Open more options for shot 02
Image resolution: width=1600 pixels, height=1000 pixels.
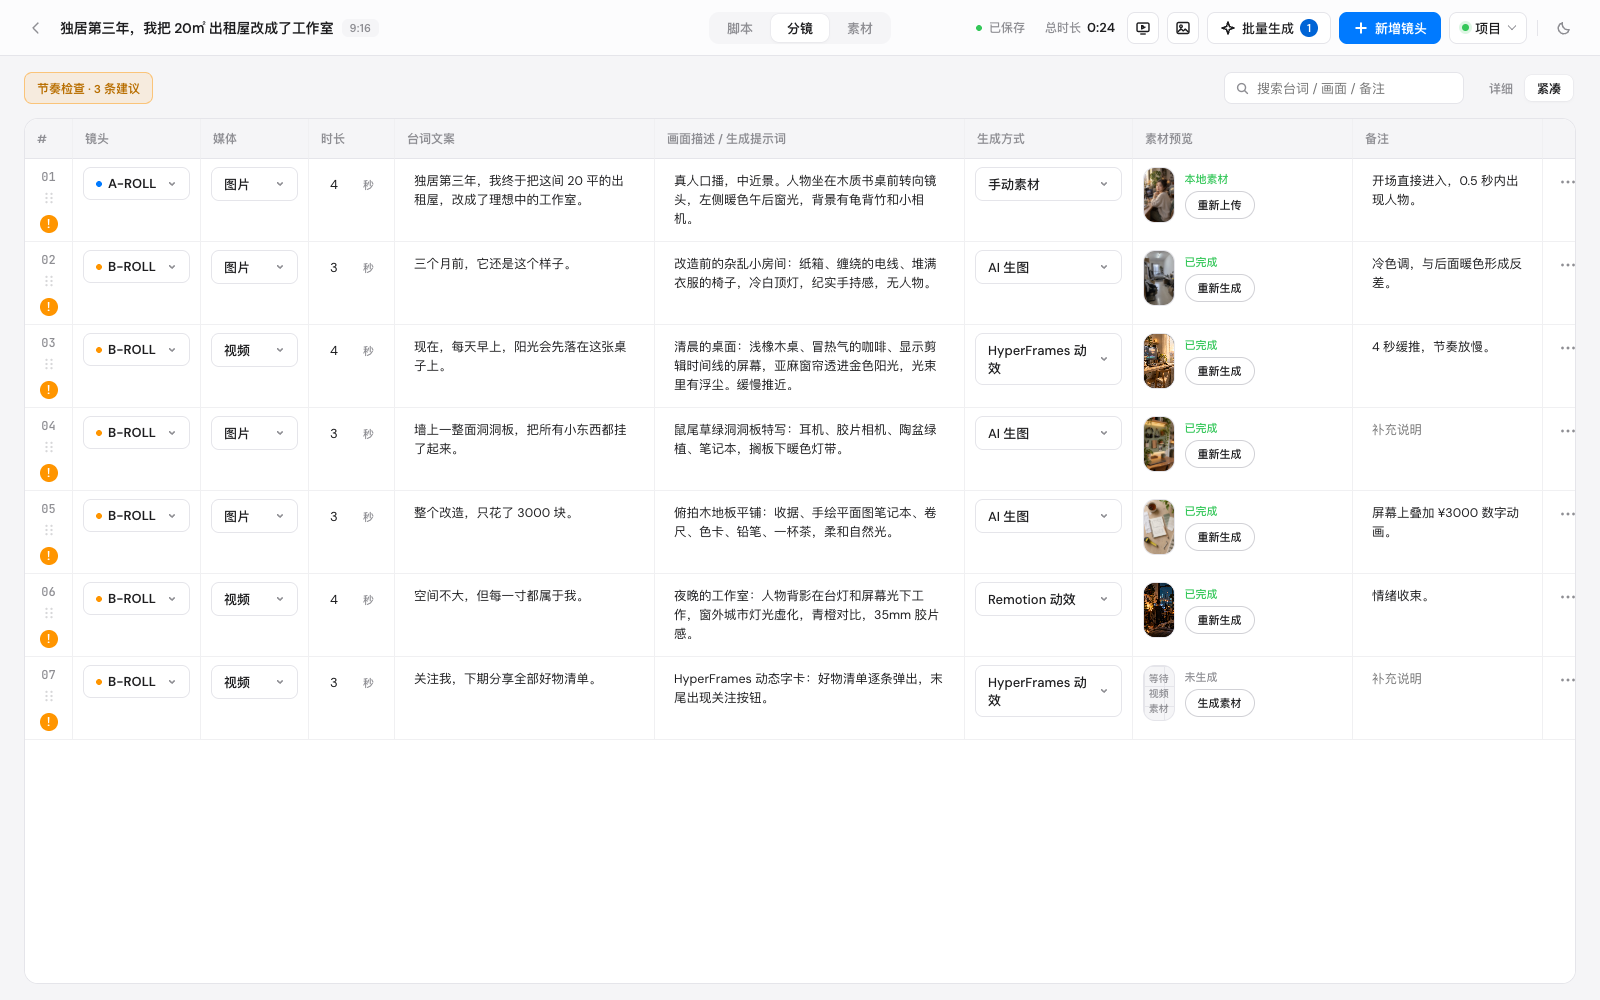[1567, 265]
